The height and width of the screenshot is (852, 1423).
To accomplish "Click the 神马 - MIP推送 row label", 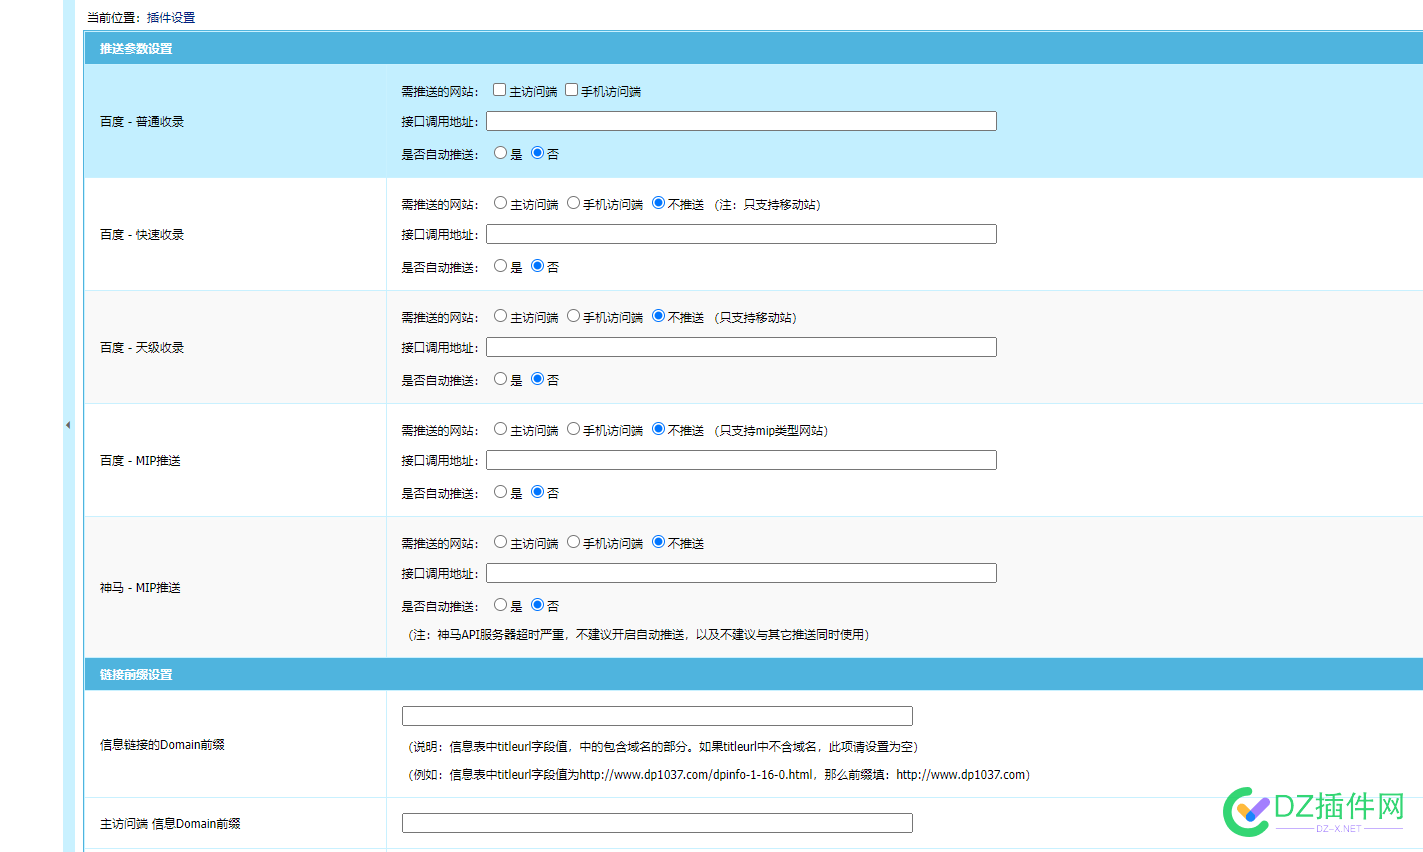I will [x=140, y=587].
